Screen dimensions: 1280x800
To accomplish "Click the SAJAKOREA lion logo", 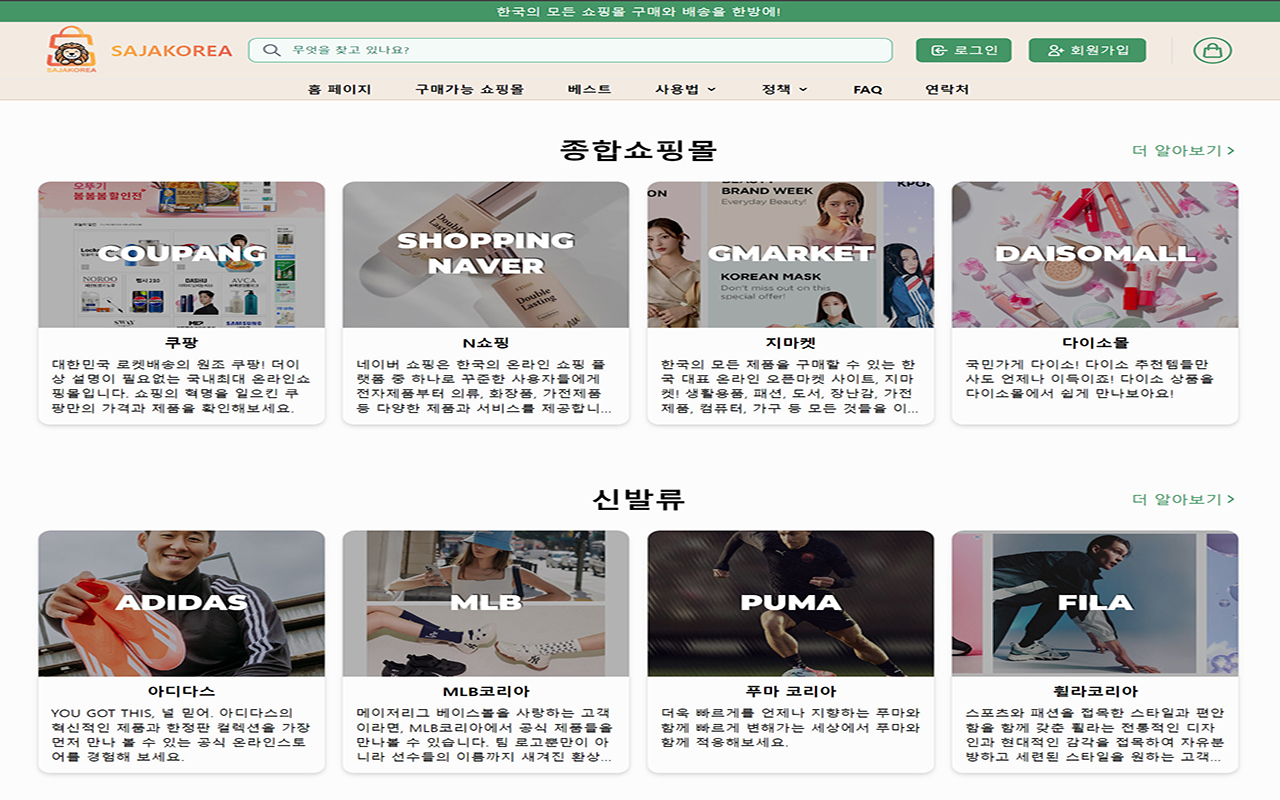I will [71, 50].
